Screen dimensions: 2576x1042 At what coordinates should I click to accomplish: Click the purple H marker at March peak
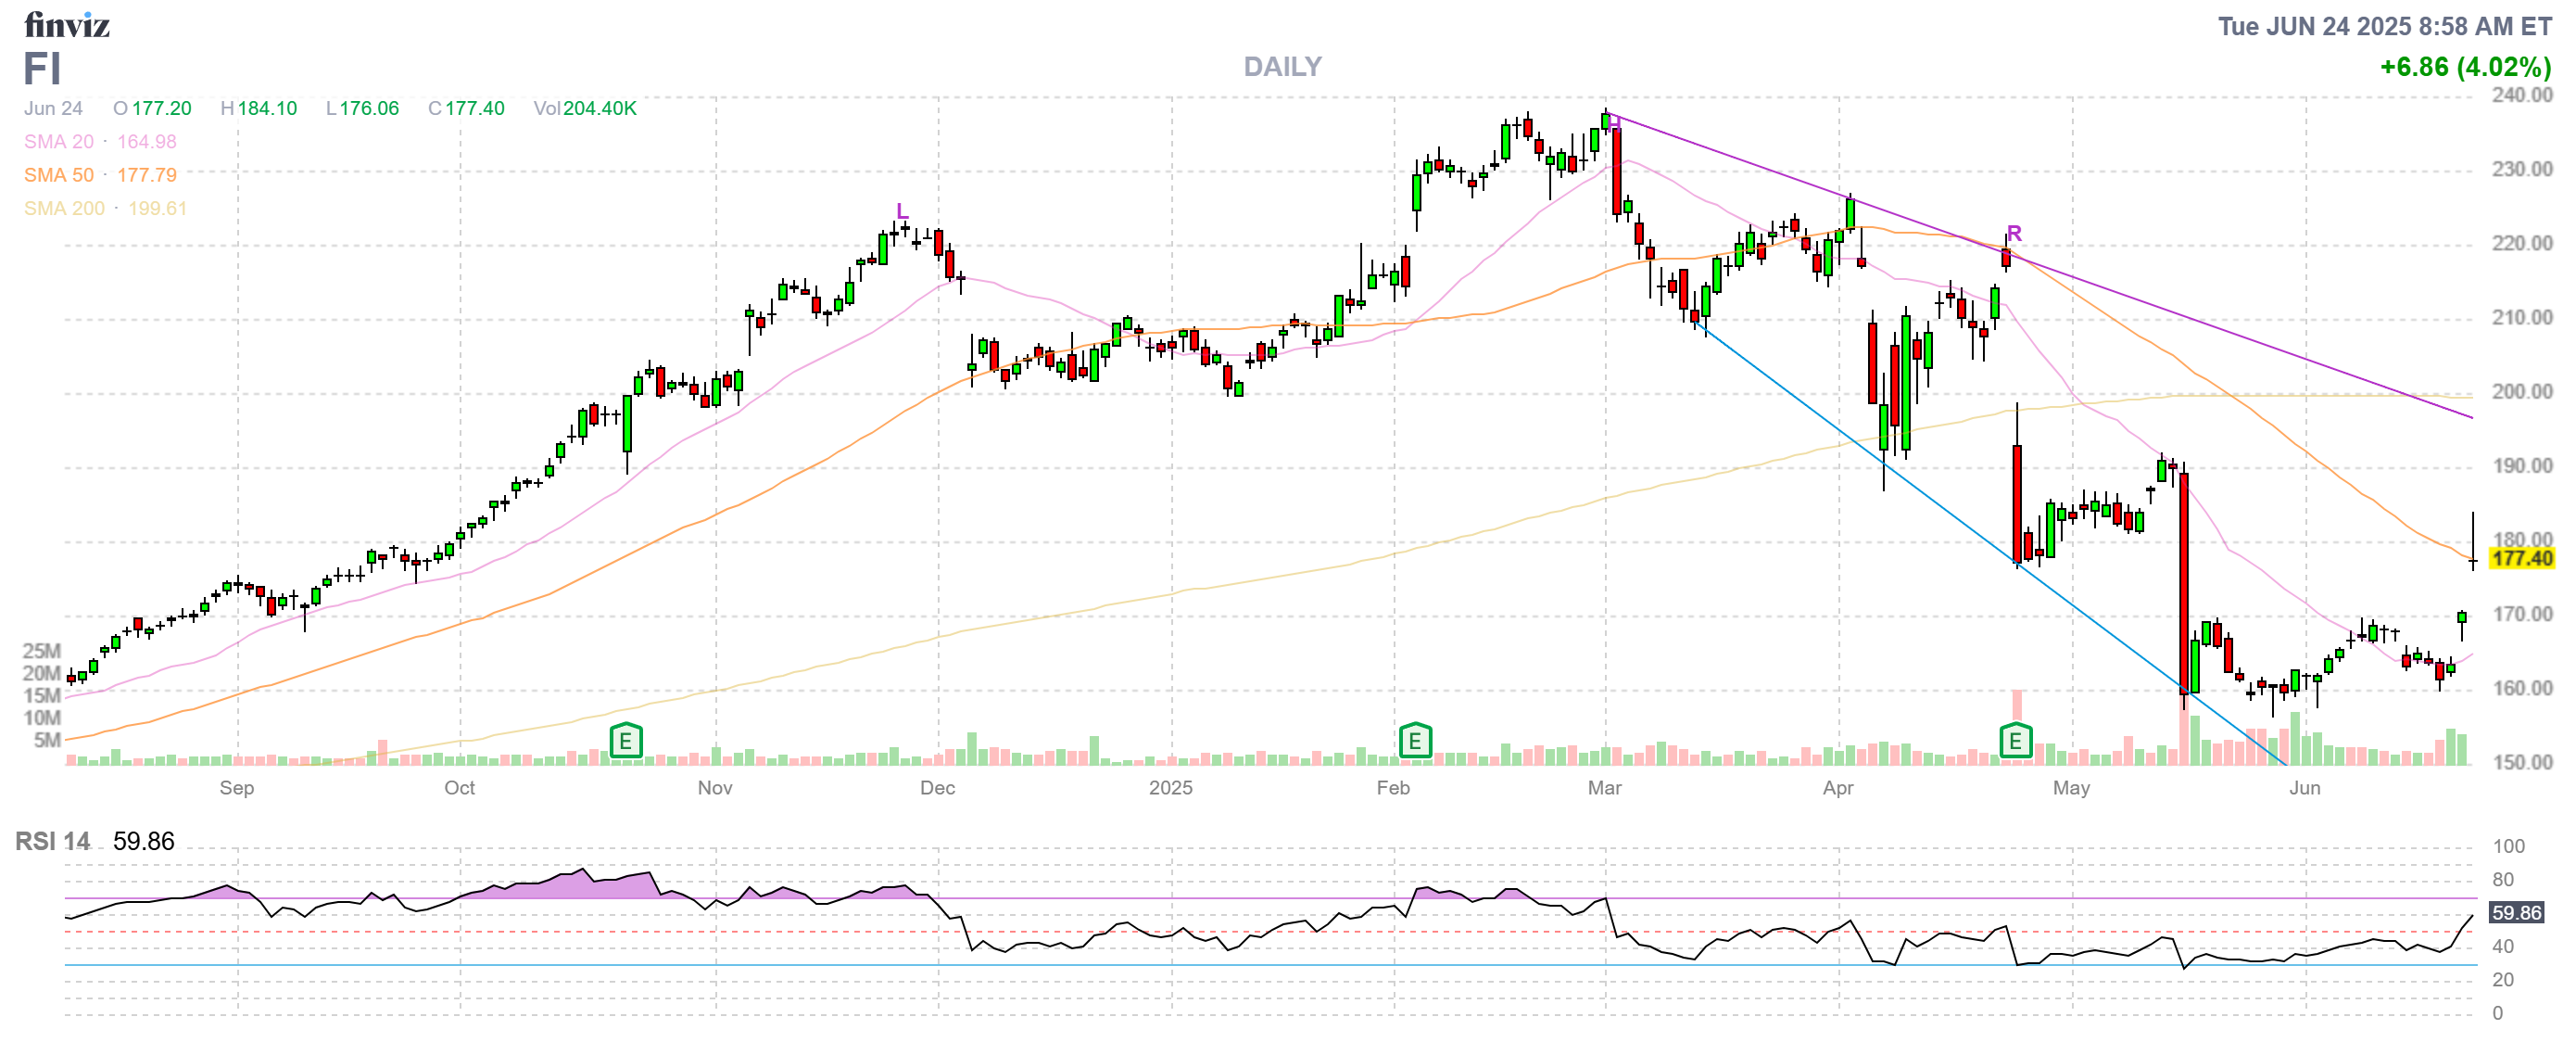pyautogui.click(x=1613, y=124)
